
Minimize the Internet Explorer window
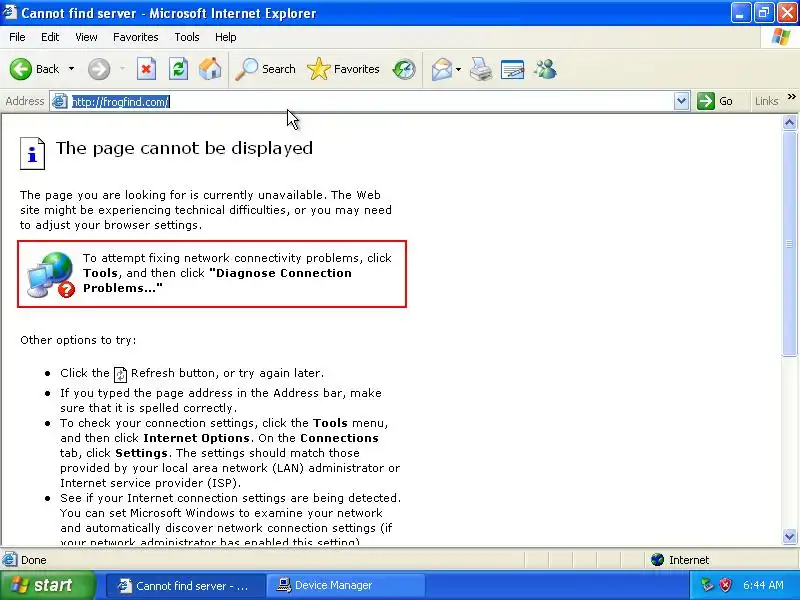(740, 13)
